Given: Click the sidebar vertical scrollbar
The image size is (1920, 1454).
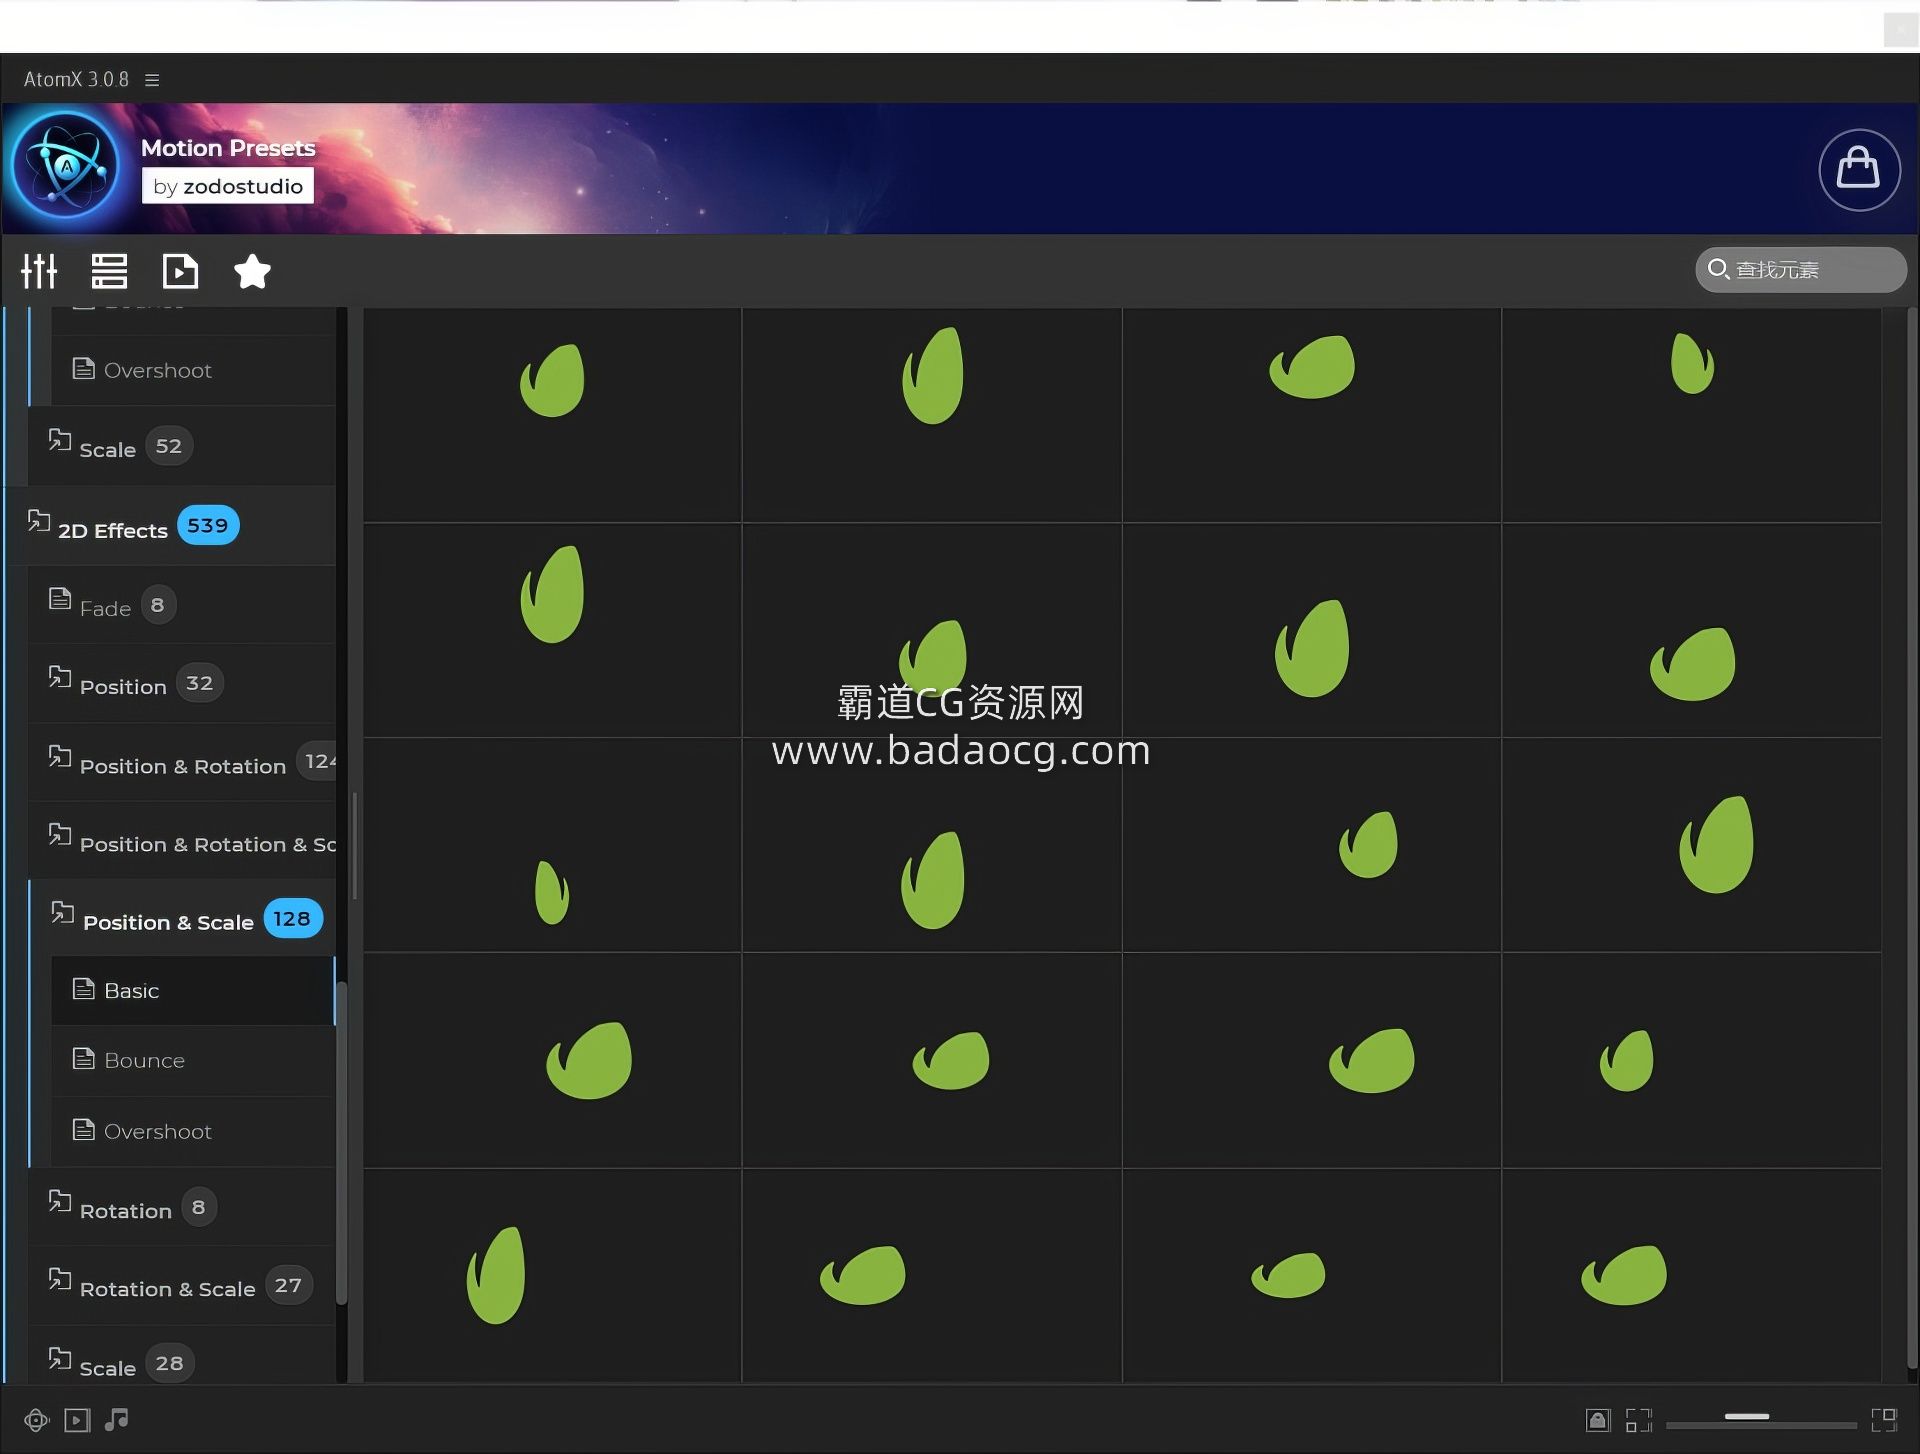Looking at the screenshot, I should pos(341,1143).
